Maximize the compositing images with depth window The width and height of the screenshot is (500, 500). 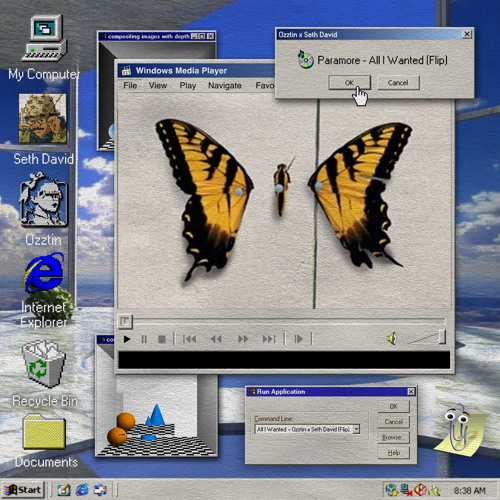(202, 36)
